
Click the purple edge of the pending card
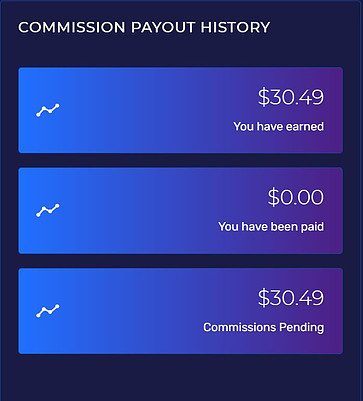pos(335,311)
